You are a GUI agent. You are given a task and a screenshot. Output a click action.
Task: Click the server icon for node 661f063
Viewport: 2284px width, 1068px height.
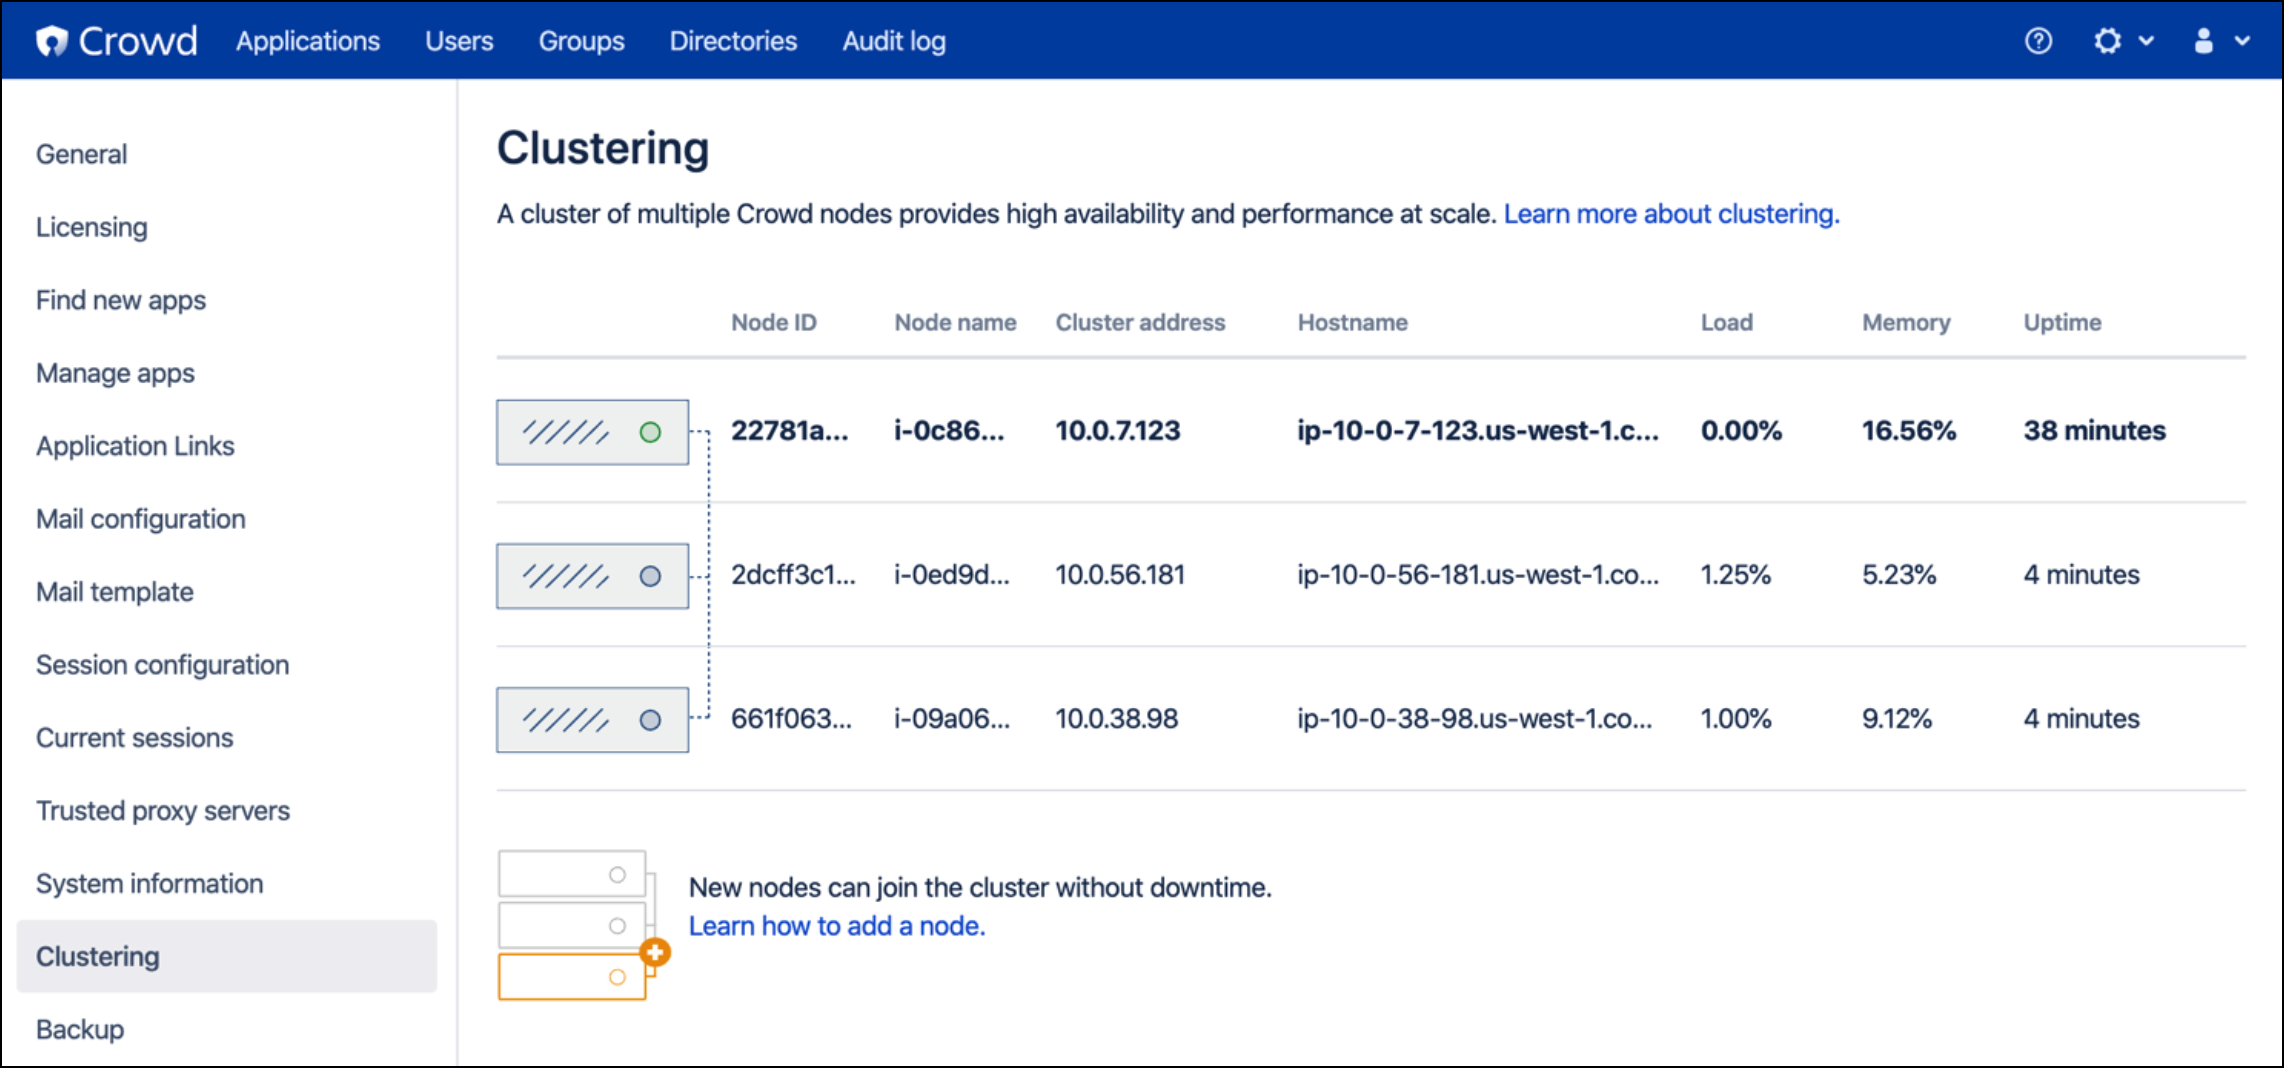592,720
